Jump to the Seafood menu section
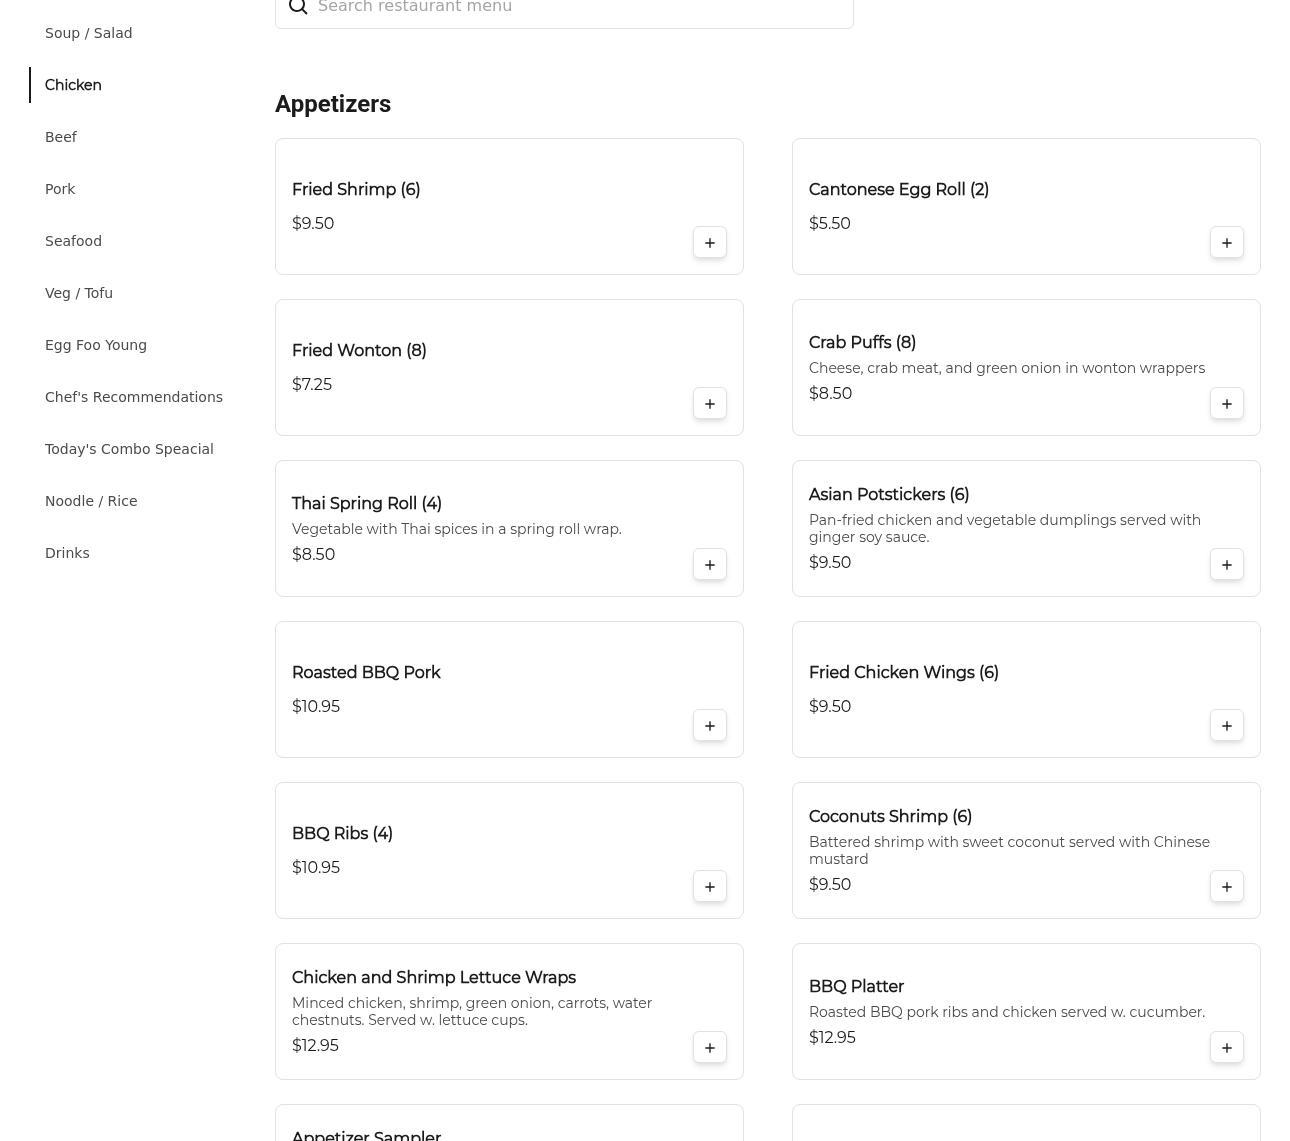Image resolution: width=1290 pixels, height=1141 pixels. pyautogui.click(x=73, y=241)
